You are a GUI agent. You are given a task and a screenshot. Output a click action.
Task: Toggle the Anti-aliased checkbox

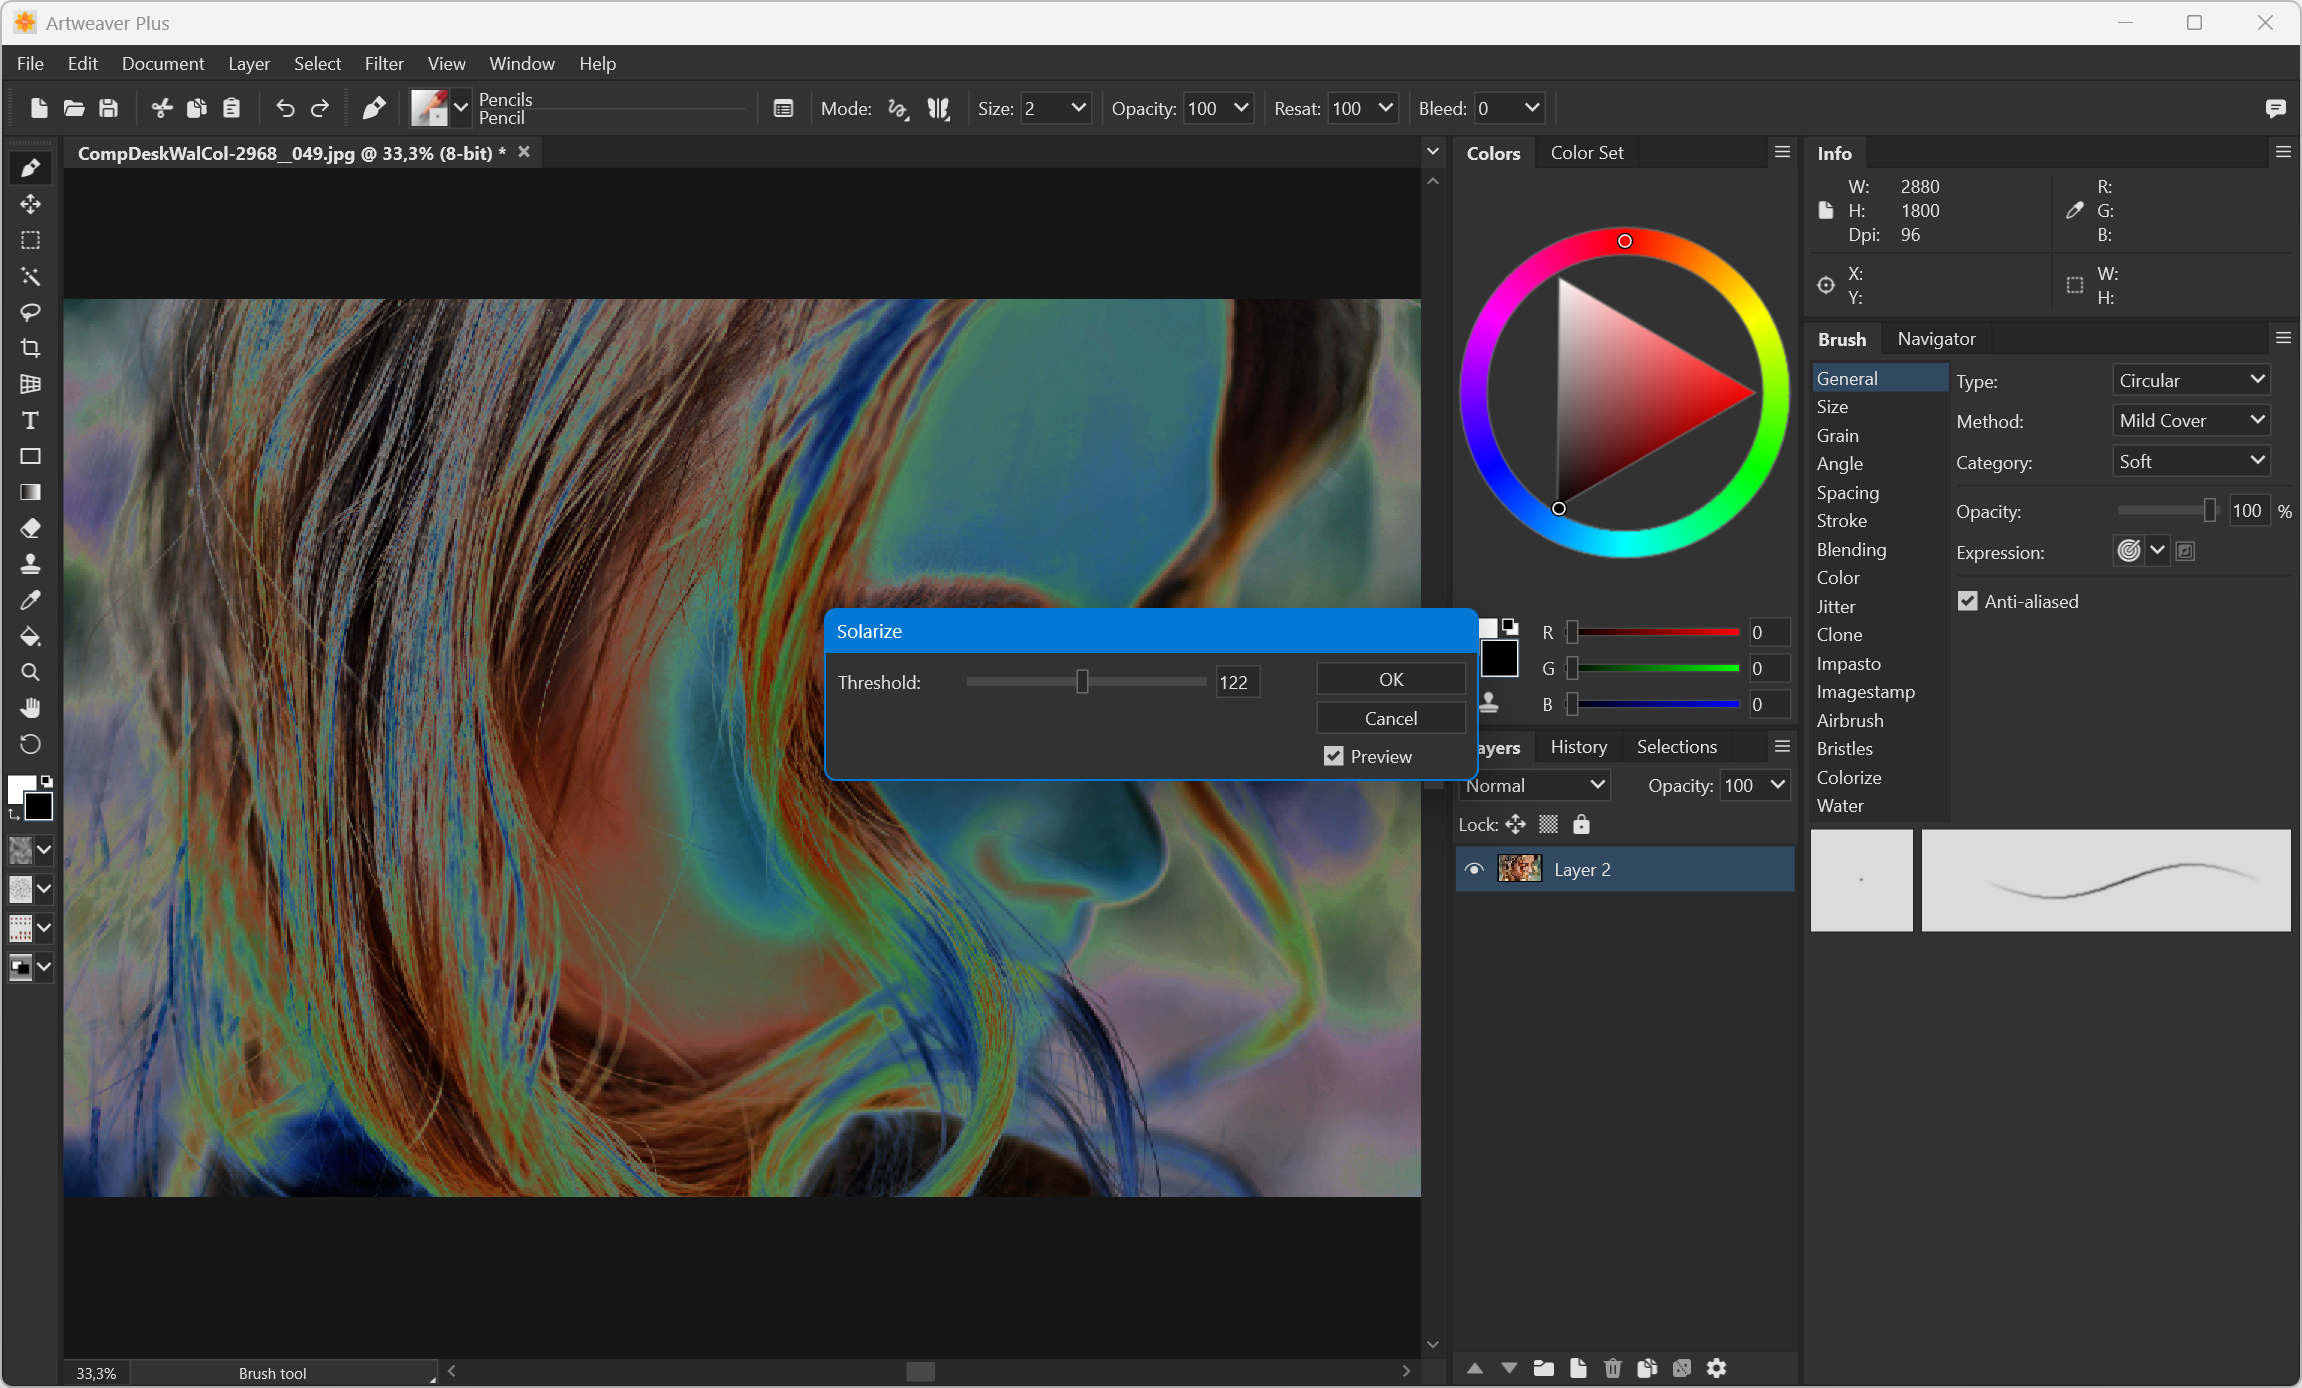pos(1967,601)
